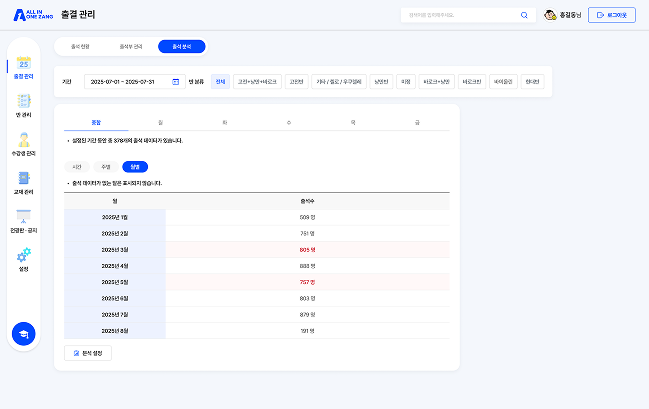Toggle the weekly view pill
The width and height of the screenshot is (649, 409).
pos(106,167)
